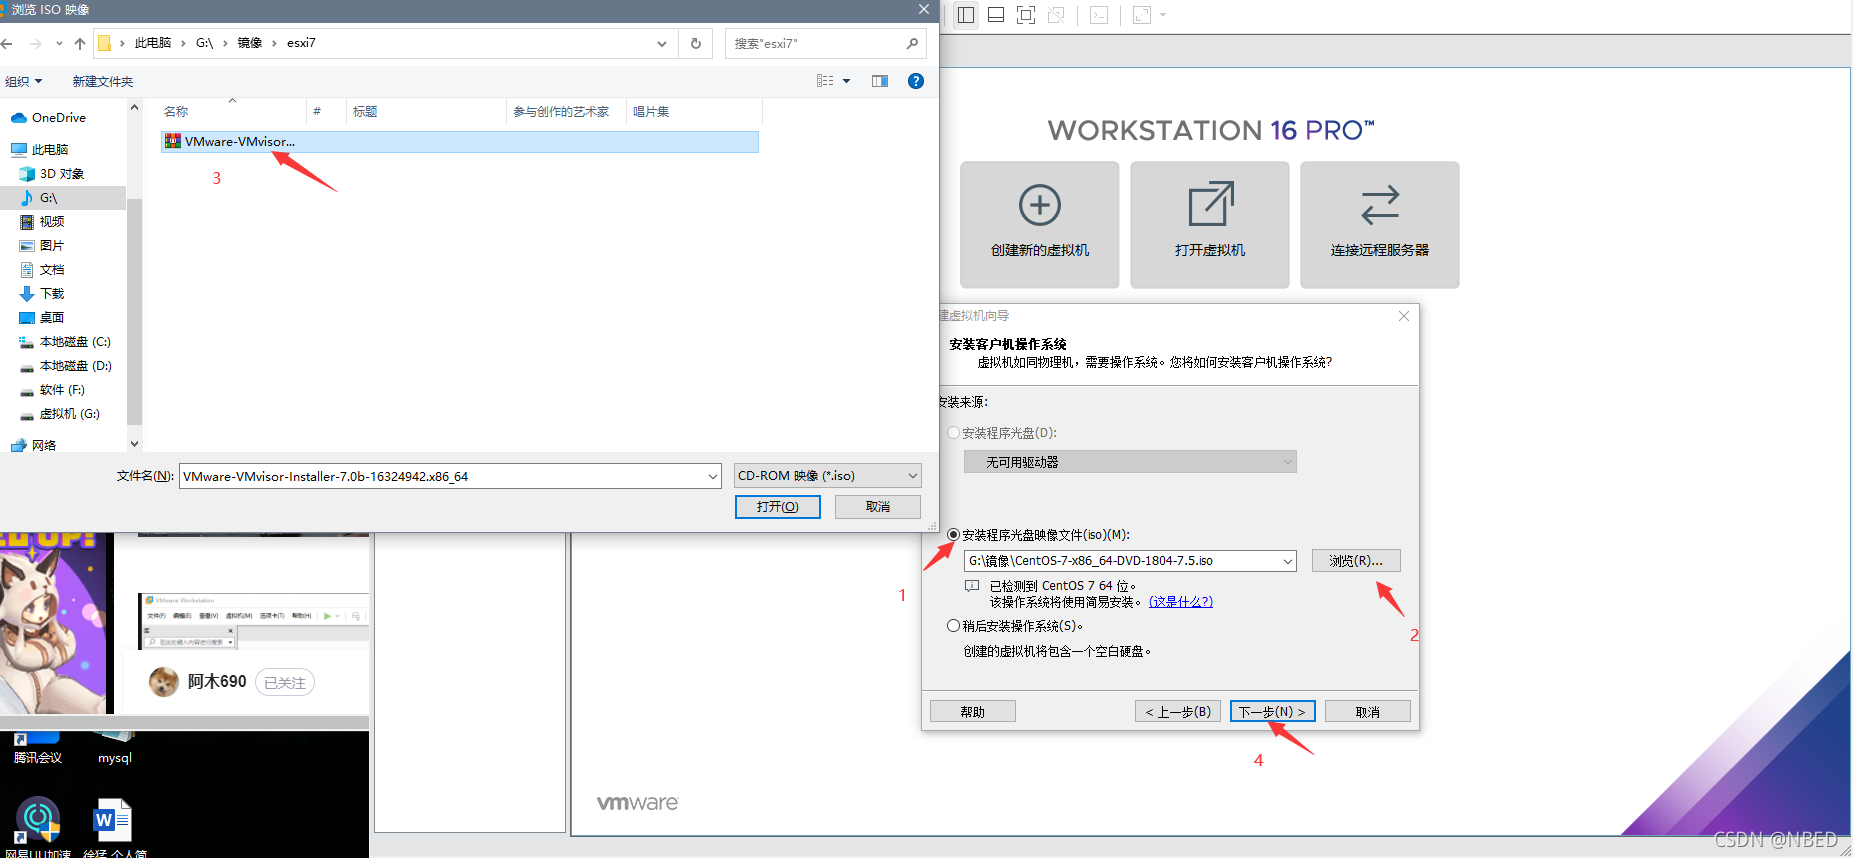The width and height of the screenshot is (1853, 858).
Task: Open the CD-ROM 映像 file type dropdown
Action: coord(827,476)
